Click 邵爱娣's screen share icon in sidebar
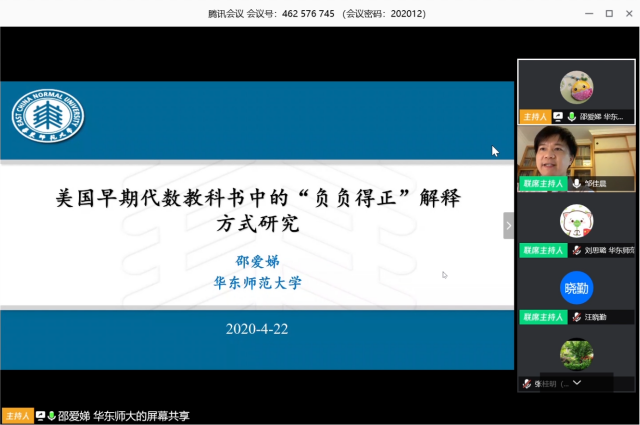 click(558, 117)
